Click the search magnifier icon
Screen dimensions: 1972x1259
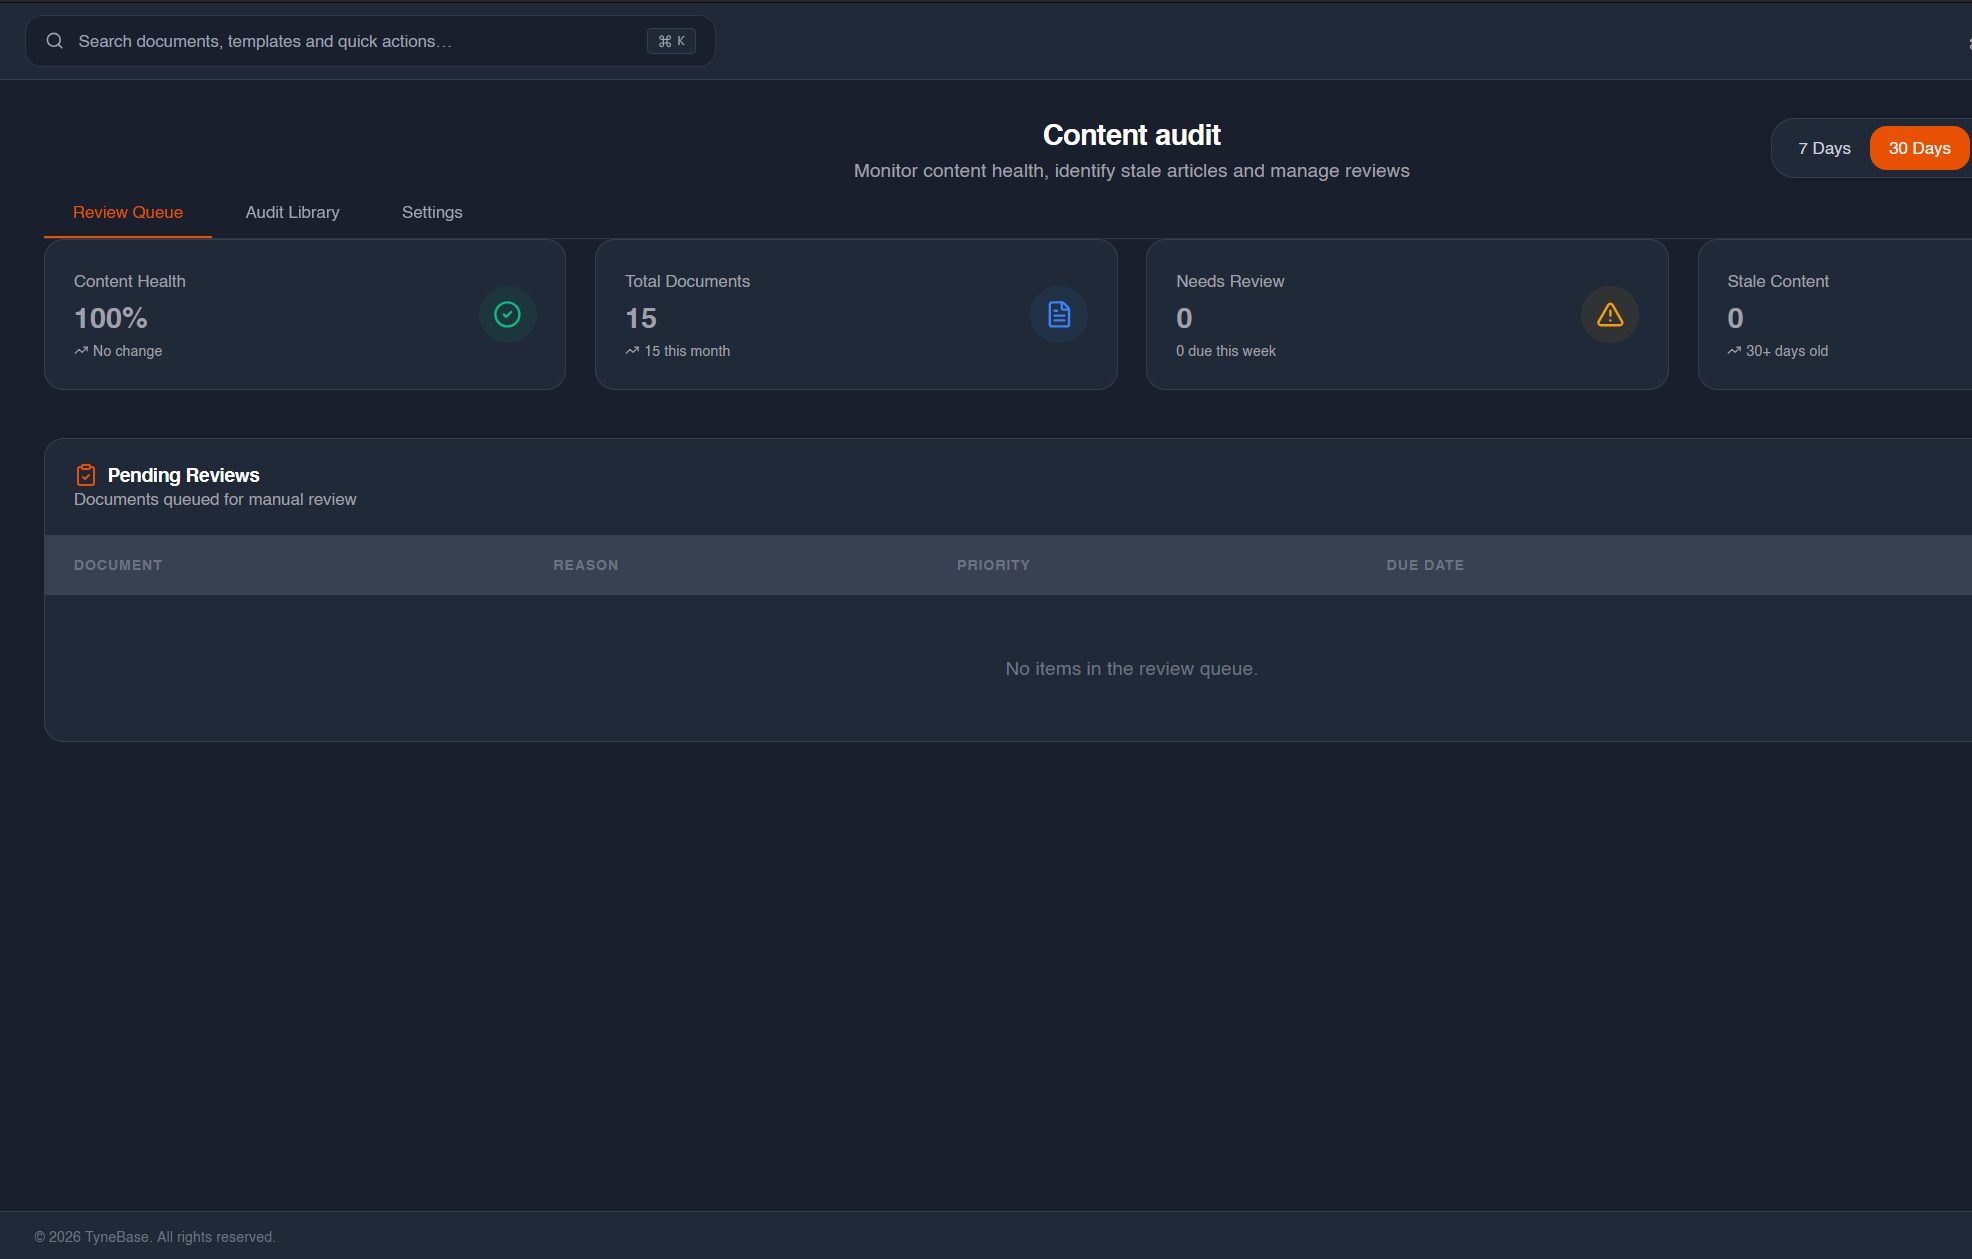(55, 41)
